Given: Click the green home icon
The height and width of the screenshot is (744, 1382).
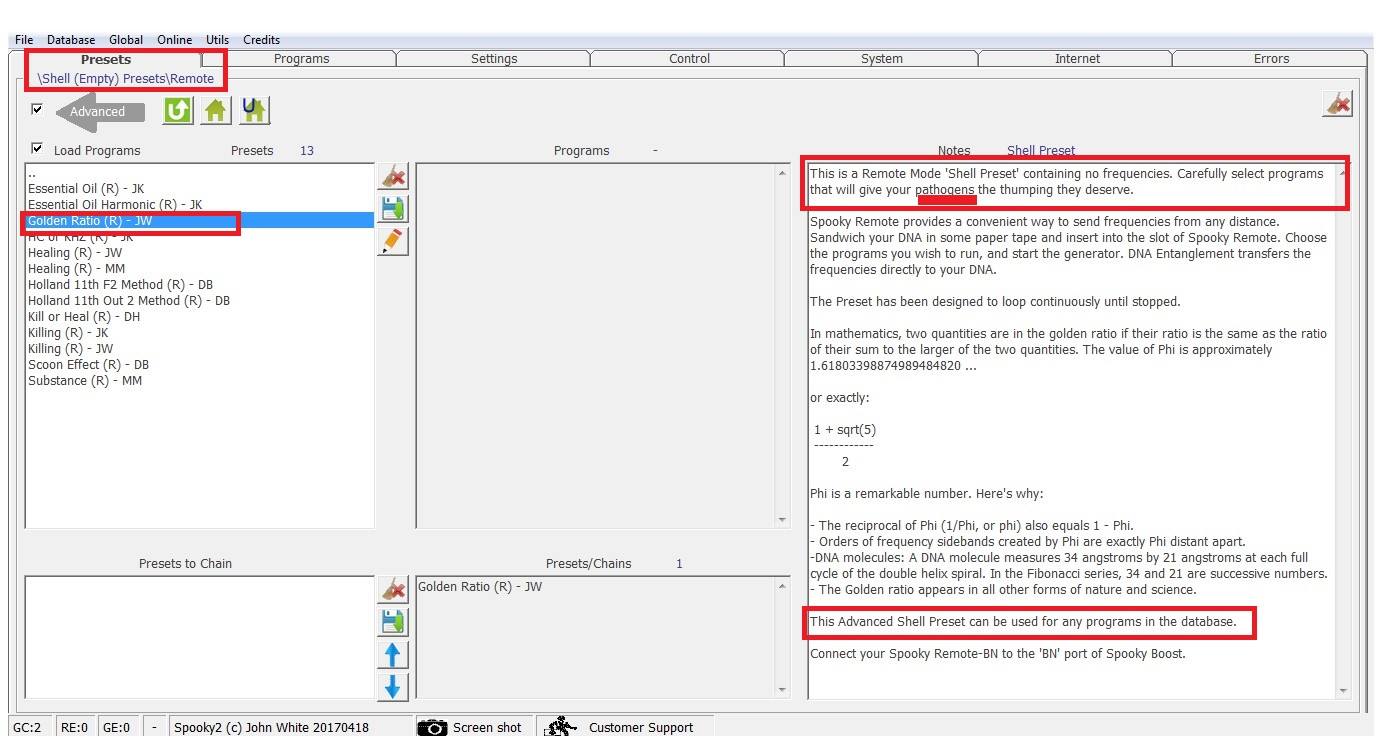Looking at the screenshot, I should 216,110.
